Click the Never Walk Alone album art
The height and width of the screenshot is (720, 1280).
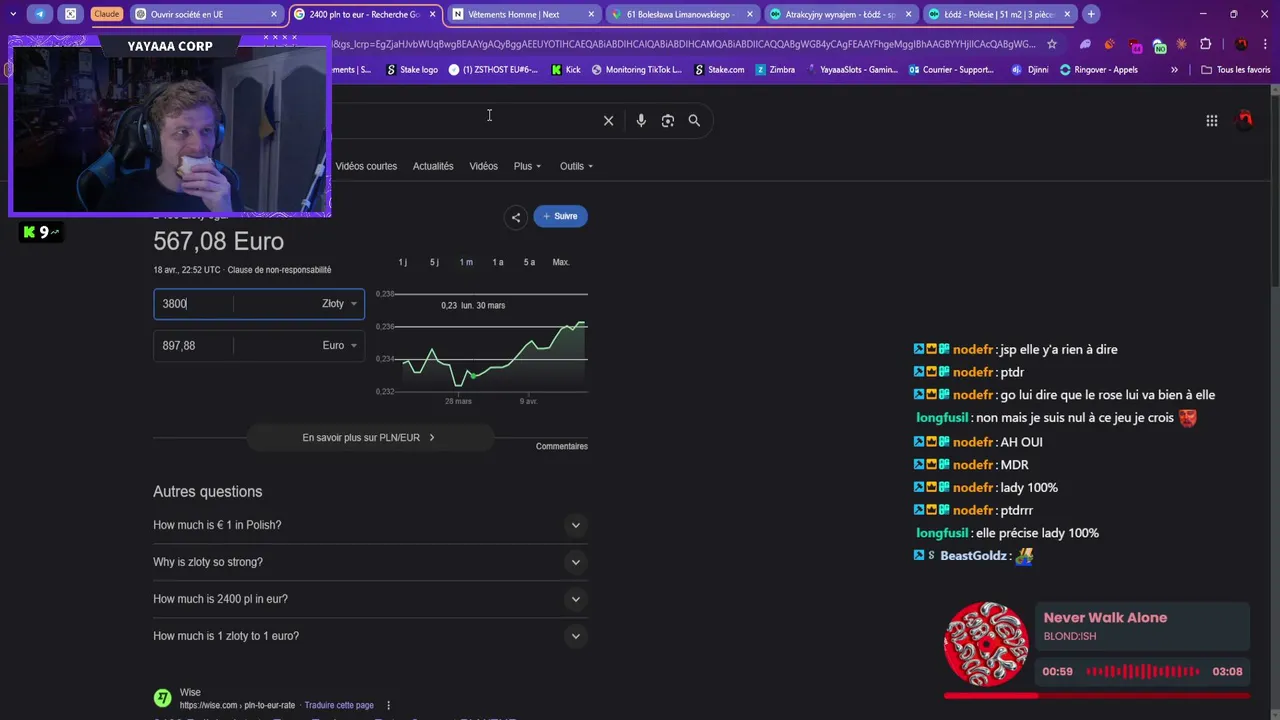pyautogui.click(x=986, y=644)
